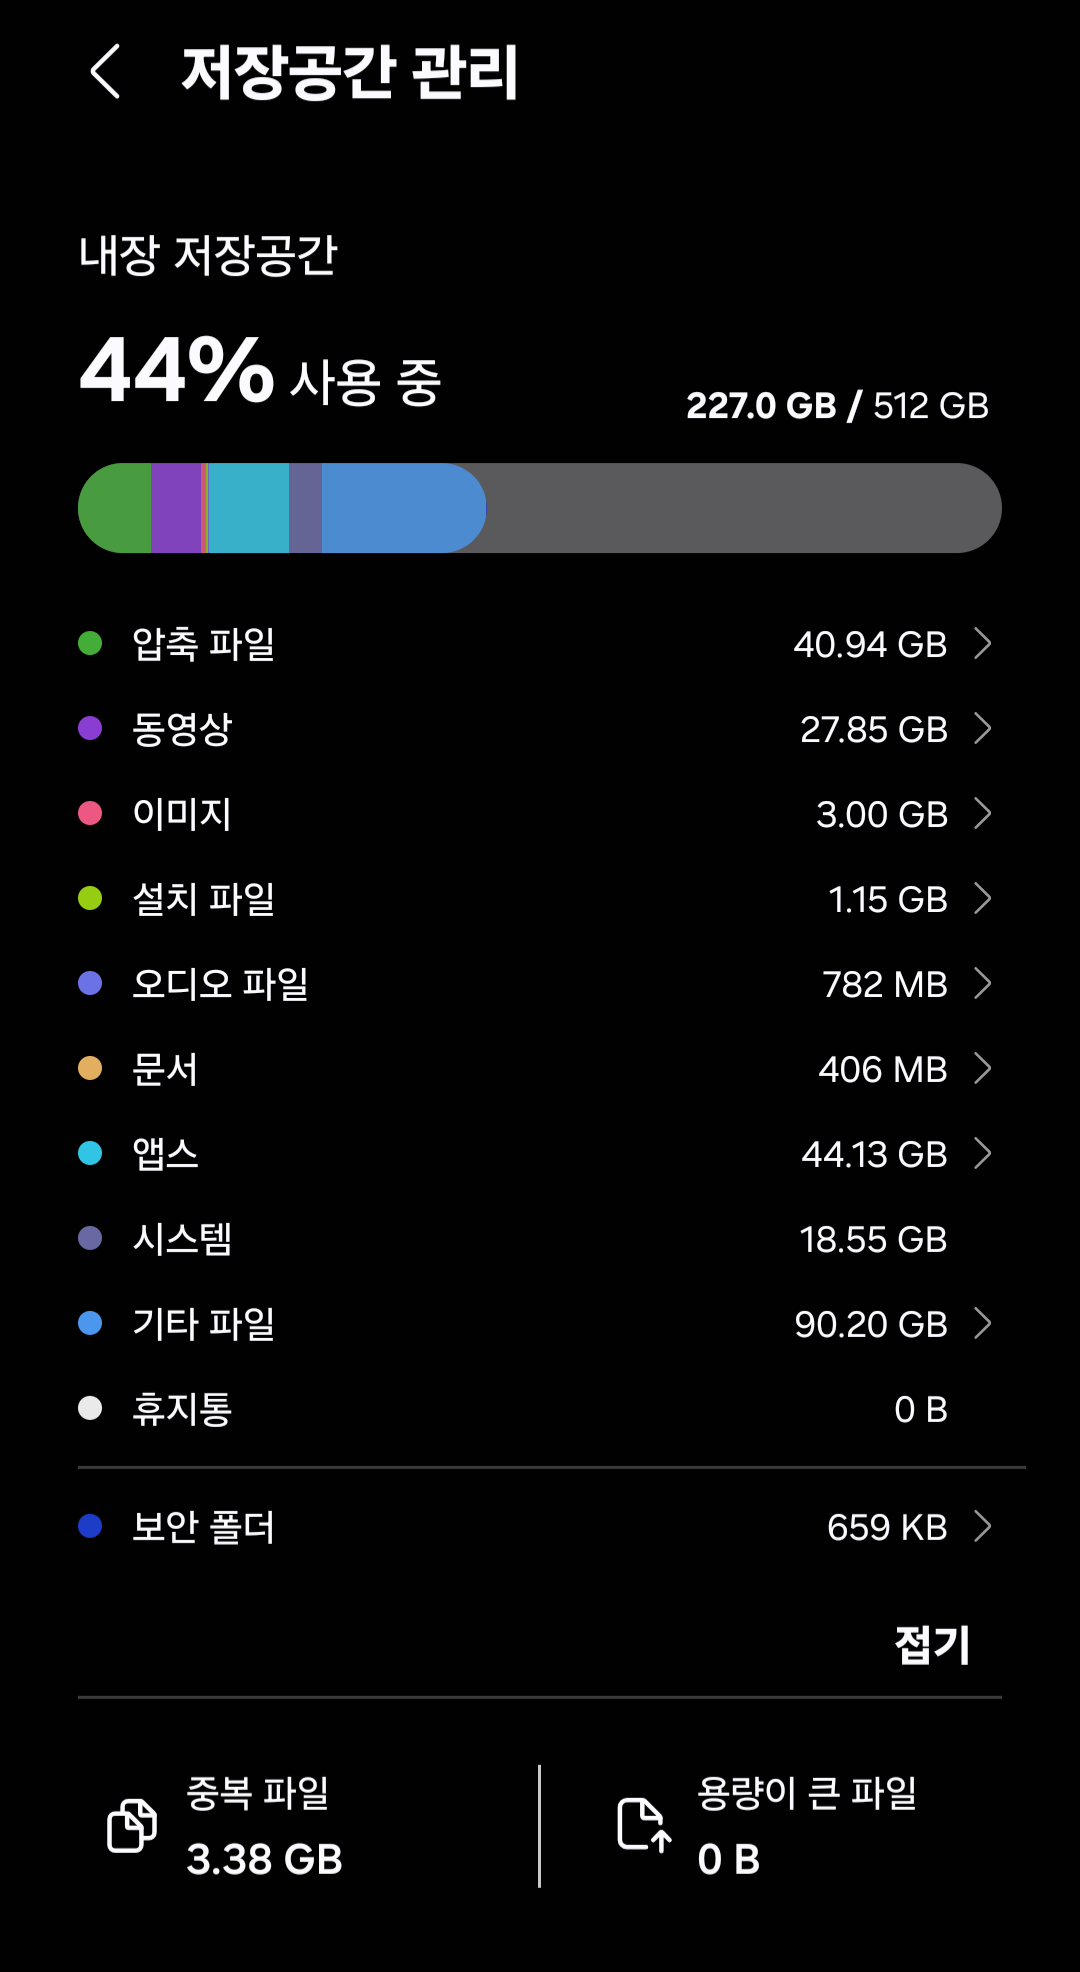Tap the duplicate files icon
This screenshot has height=1972, width=1080.
pos(132,1825)
